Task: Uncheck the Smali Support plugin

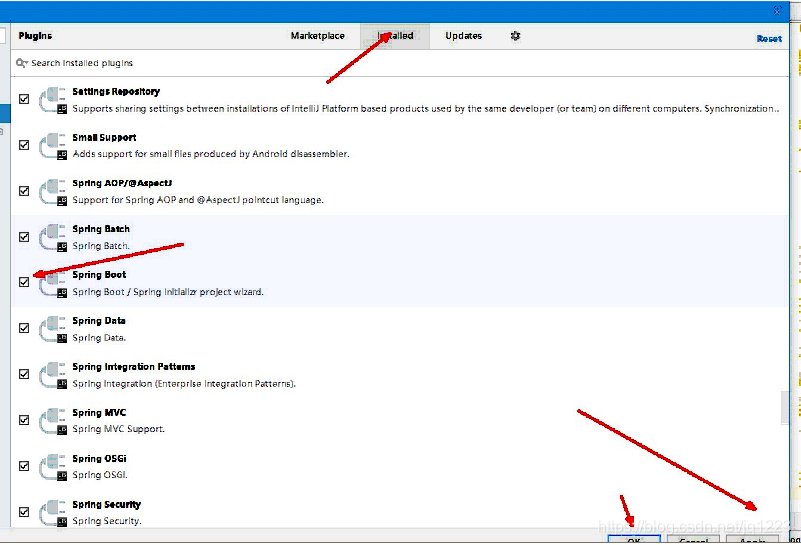Action: [24, 145]
